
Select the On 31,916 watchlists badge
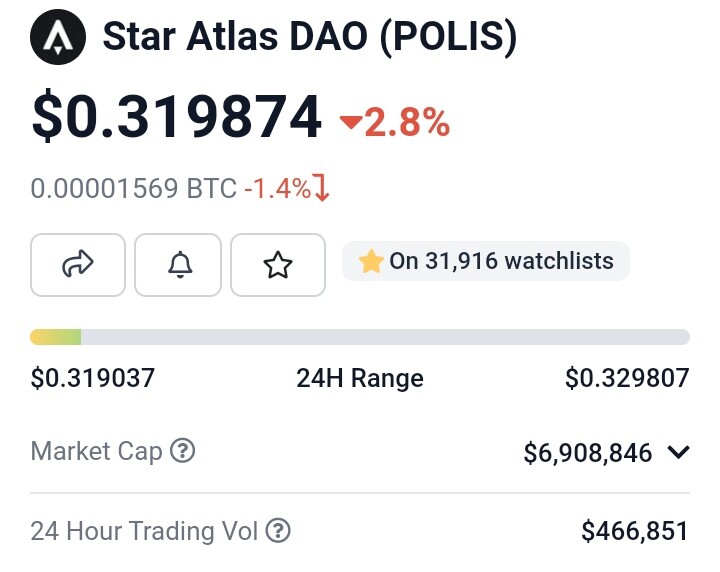[x=486, y=261]
